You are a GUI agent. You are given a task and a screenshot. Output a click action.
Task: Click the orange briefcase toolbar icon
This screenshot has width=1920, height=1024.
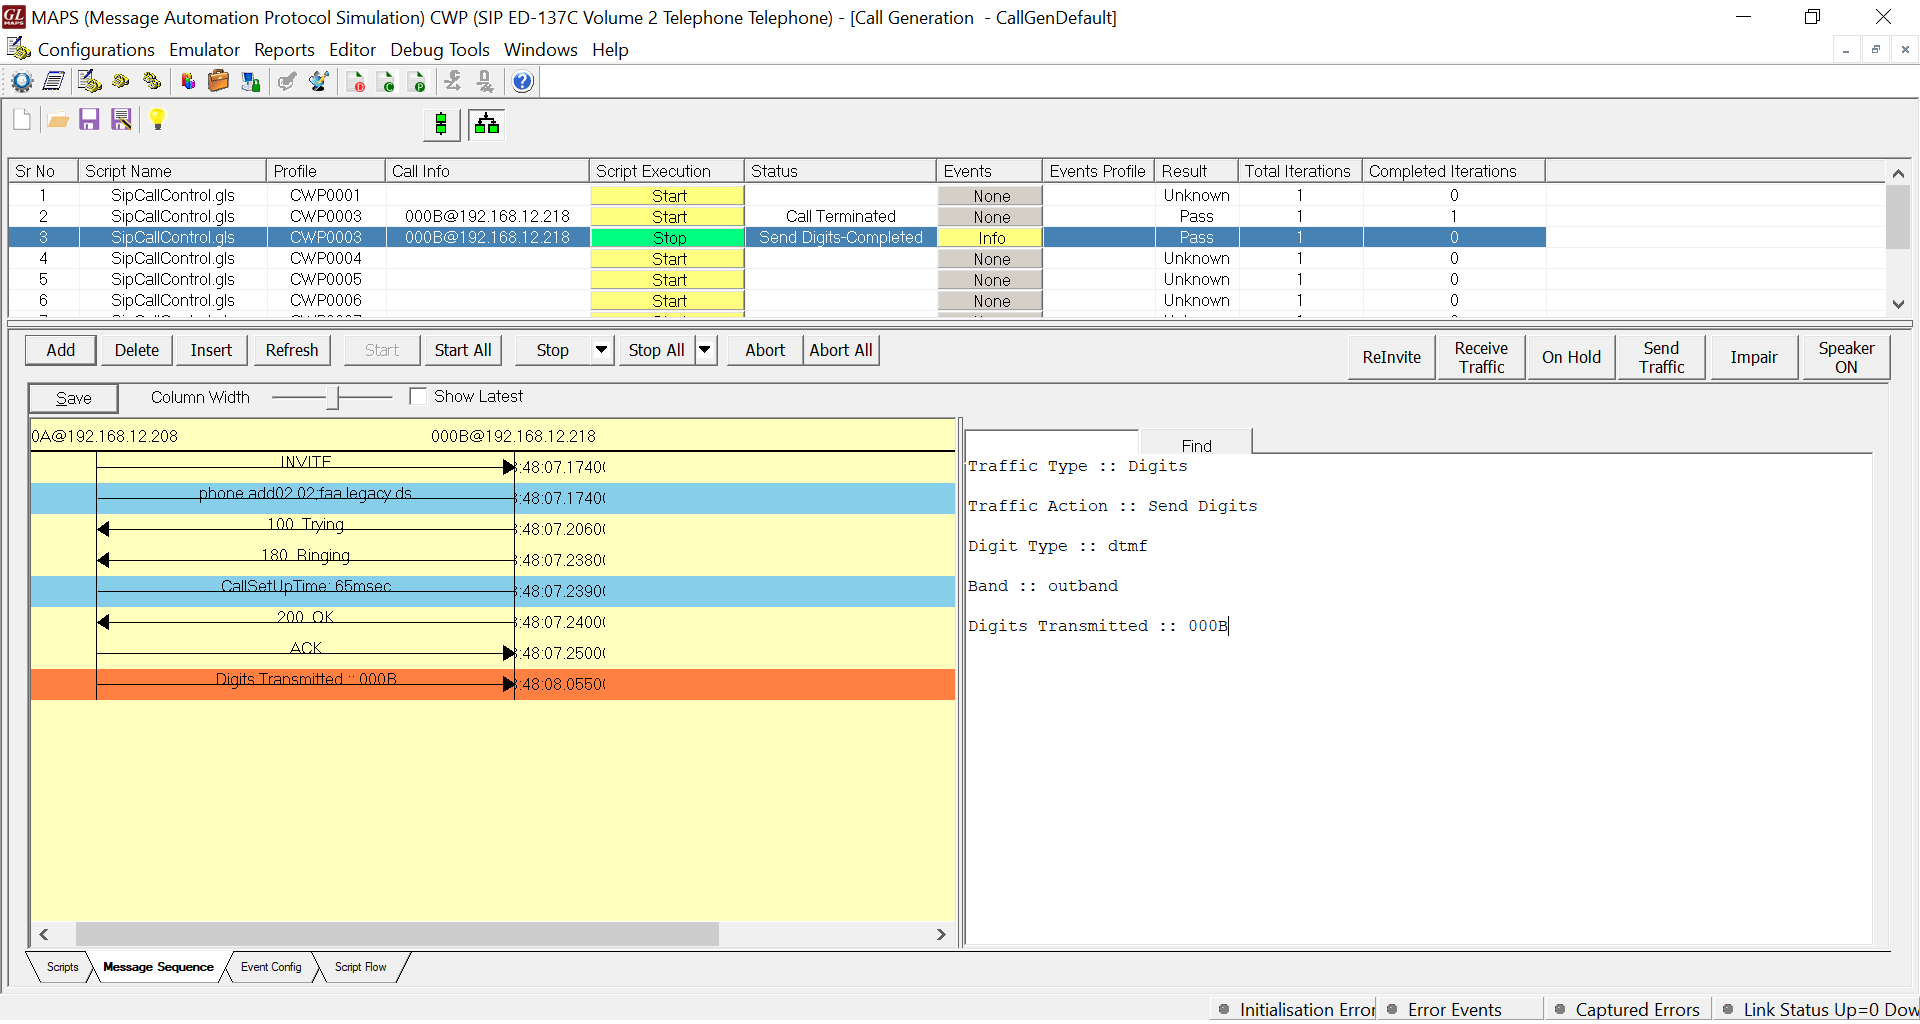click(x=218, y=82)
